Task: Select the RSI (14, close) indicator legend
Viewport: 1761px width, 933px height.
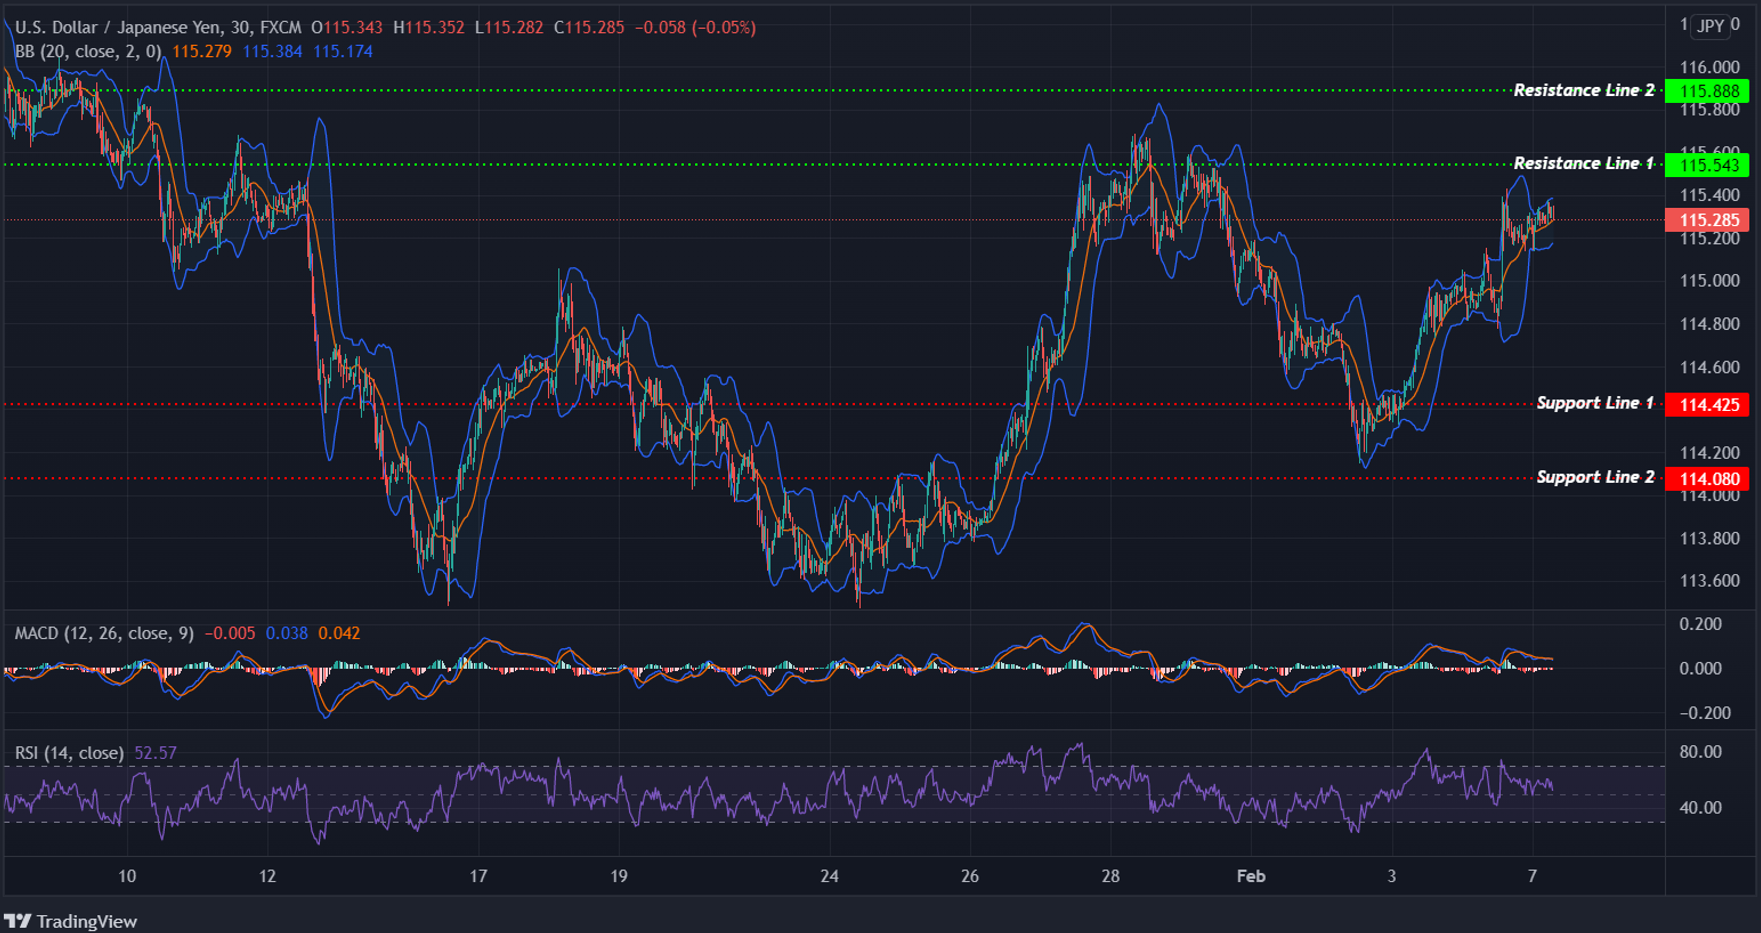Action: click(x=70, y=752)
